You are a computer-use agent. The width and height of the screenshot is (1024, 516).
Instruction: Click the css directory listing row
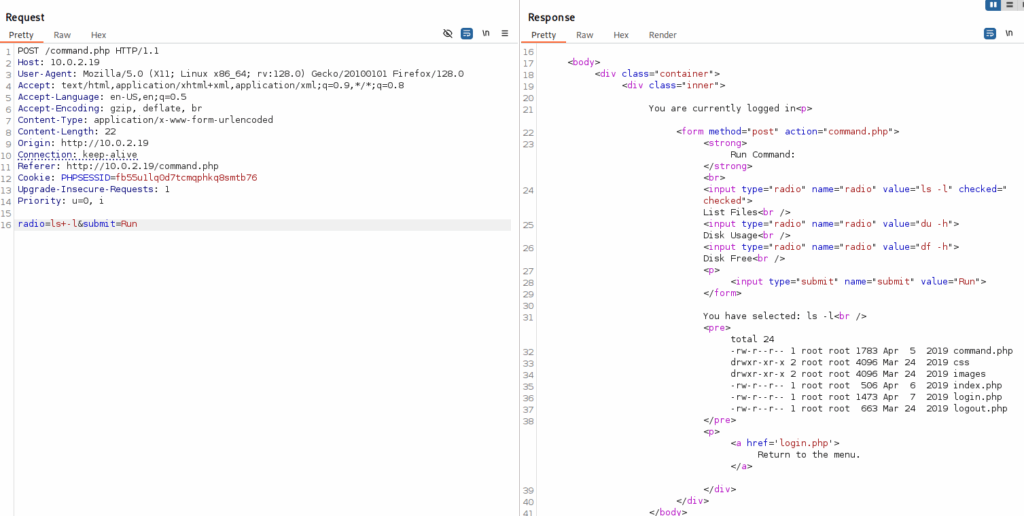tap(850, 363)
